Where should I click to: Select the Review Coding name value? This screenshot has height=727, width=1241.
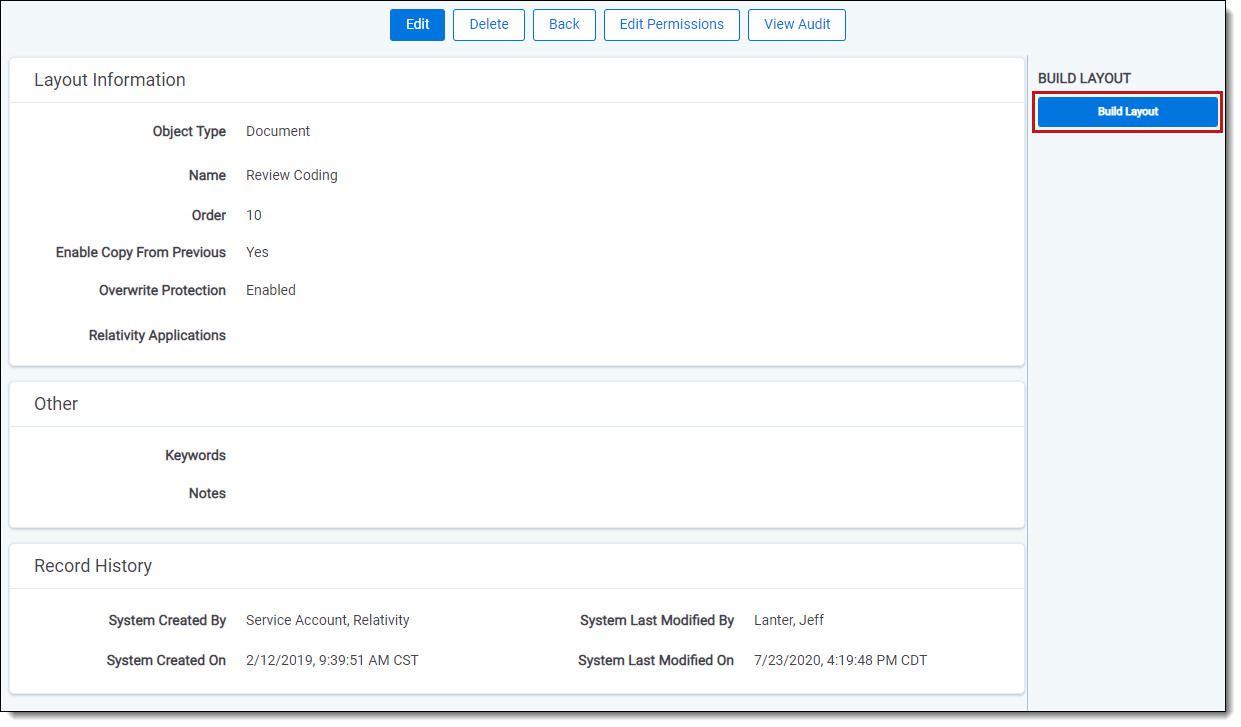(292, 175)
